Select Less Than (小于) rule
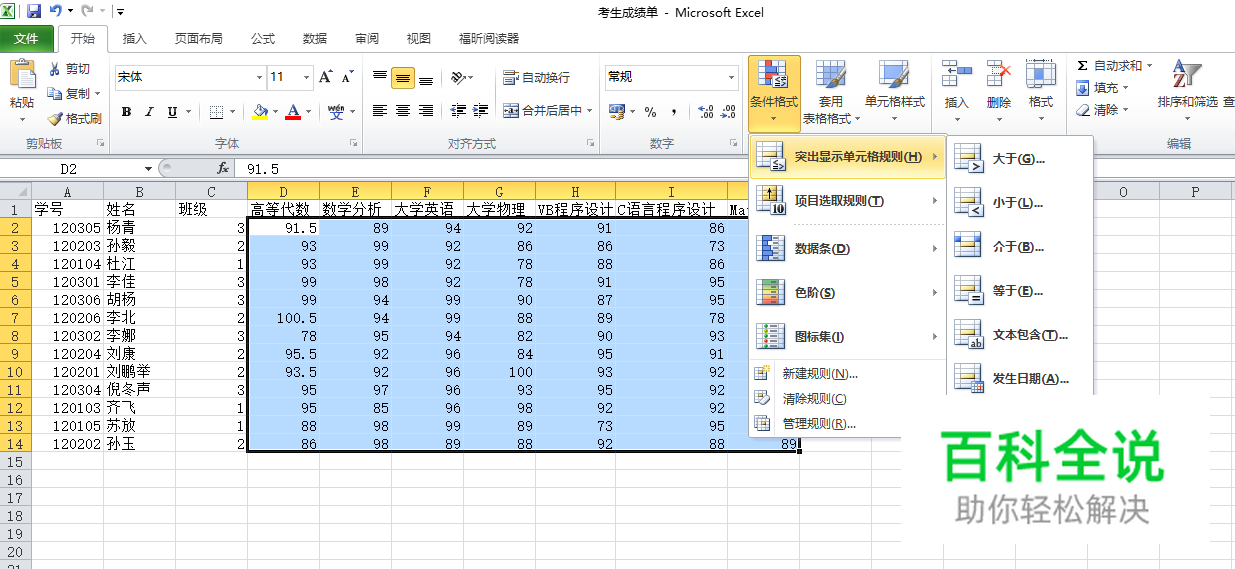The width and height of the screenshot is (1235, 569). pos(1020,203)
